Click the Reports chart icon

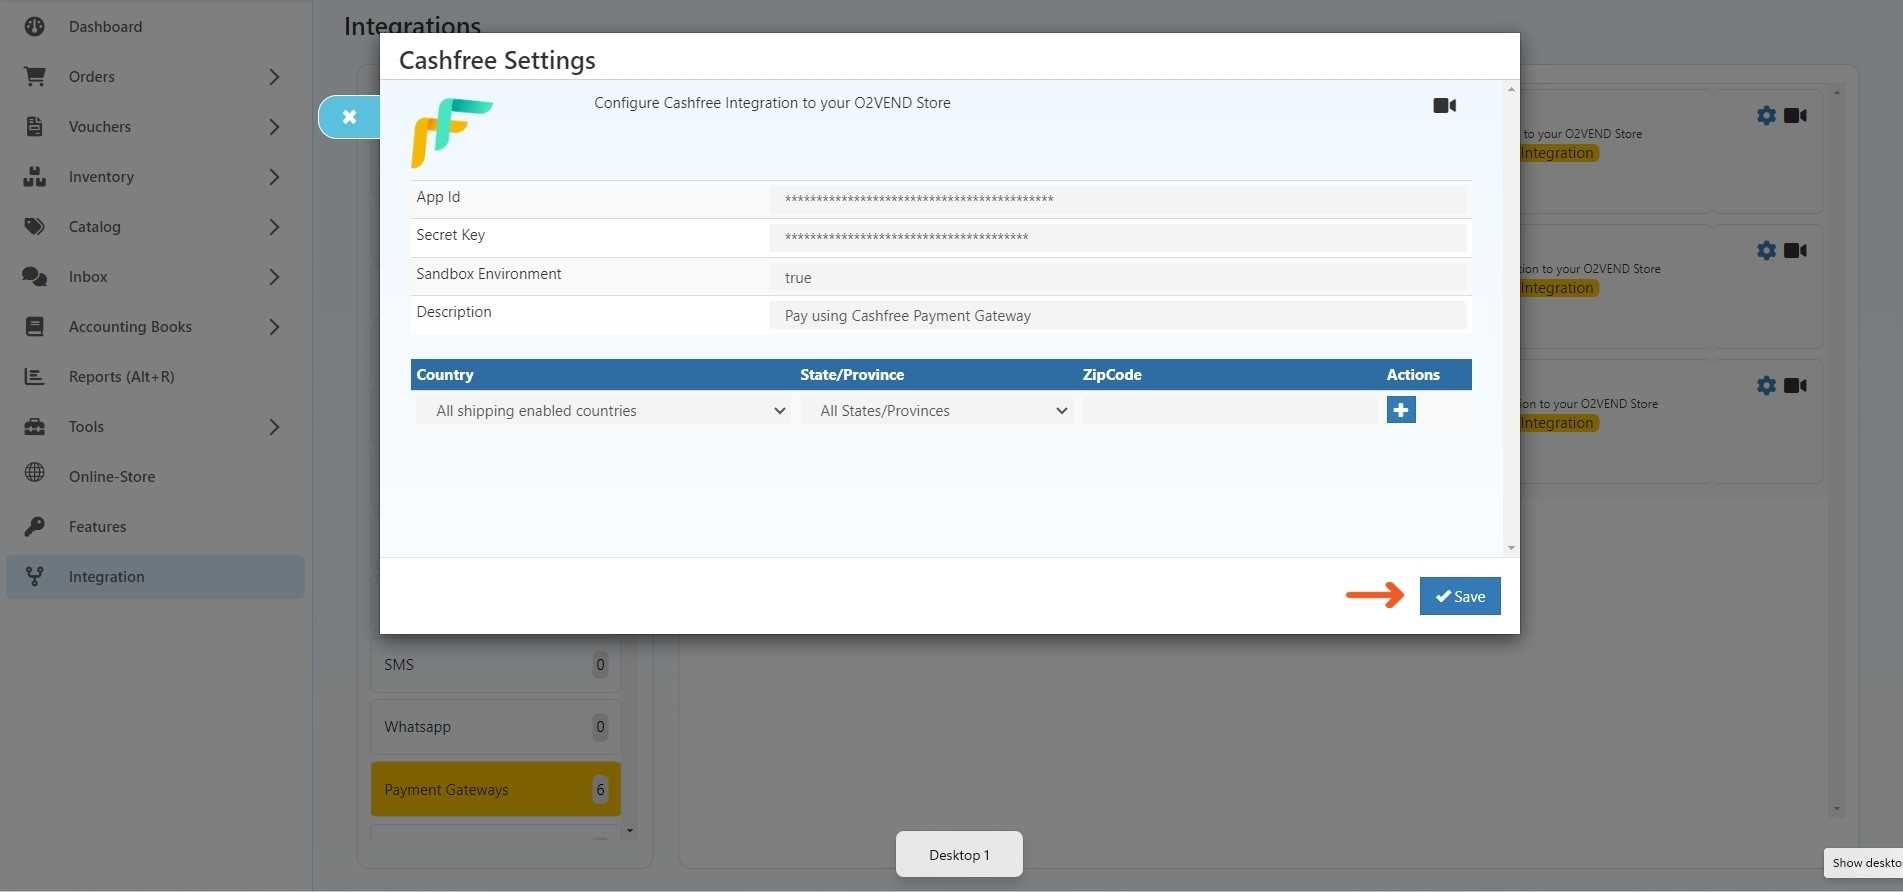click(34, 376)
